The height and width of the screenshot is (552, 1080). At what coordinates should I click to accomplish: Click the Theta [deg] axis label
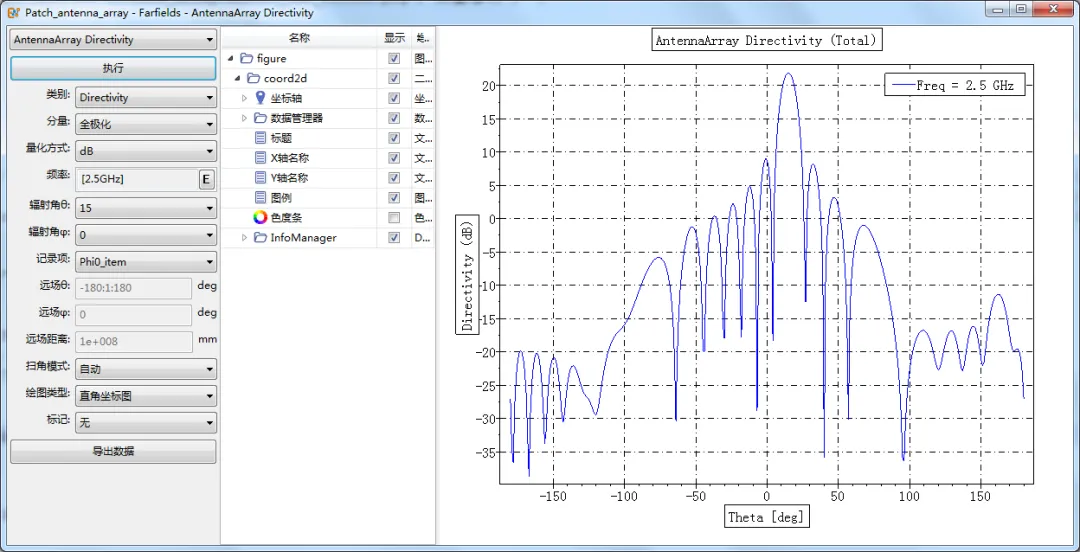767,517
